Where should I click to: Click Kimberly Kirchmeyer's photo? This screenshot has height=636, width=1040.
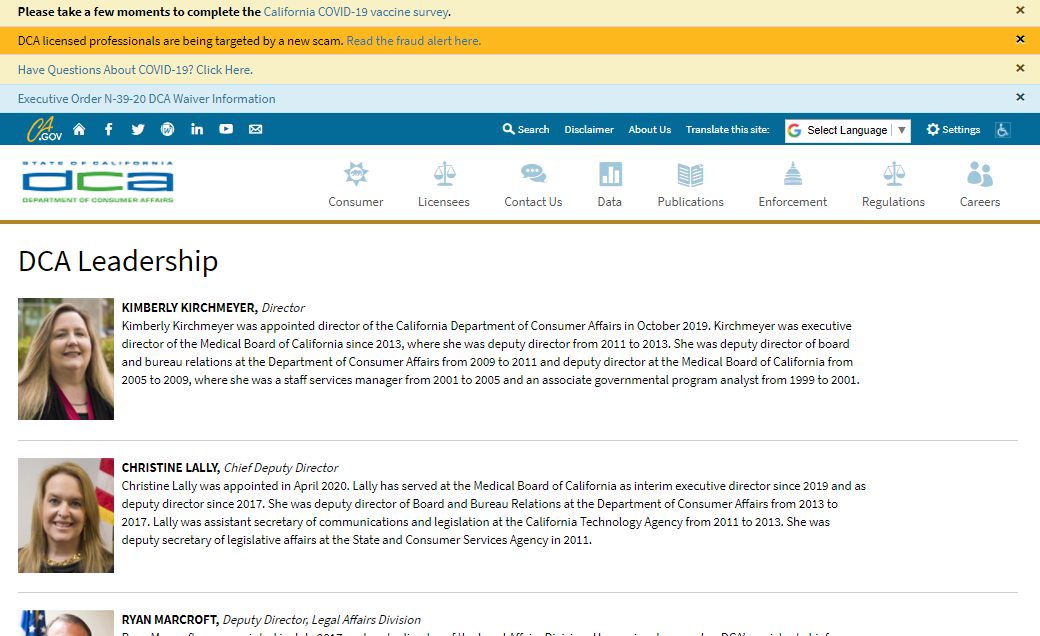(66, 359)
